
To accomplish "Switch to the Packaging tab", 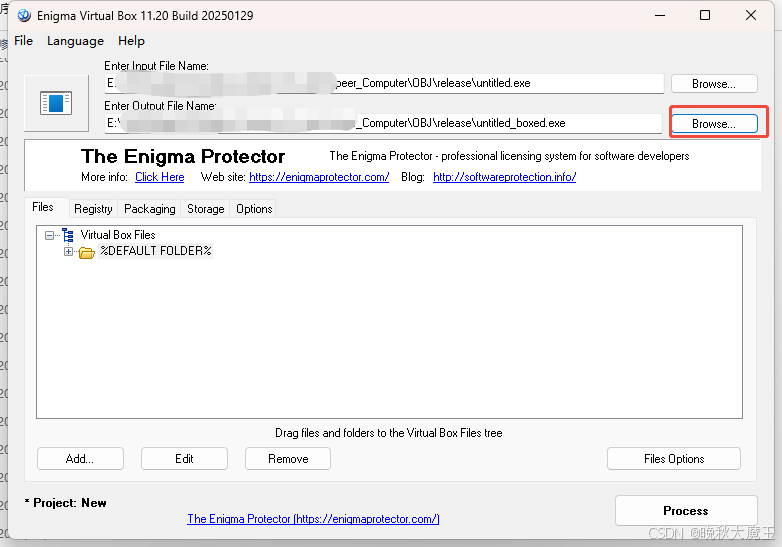I will 150,209.
